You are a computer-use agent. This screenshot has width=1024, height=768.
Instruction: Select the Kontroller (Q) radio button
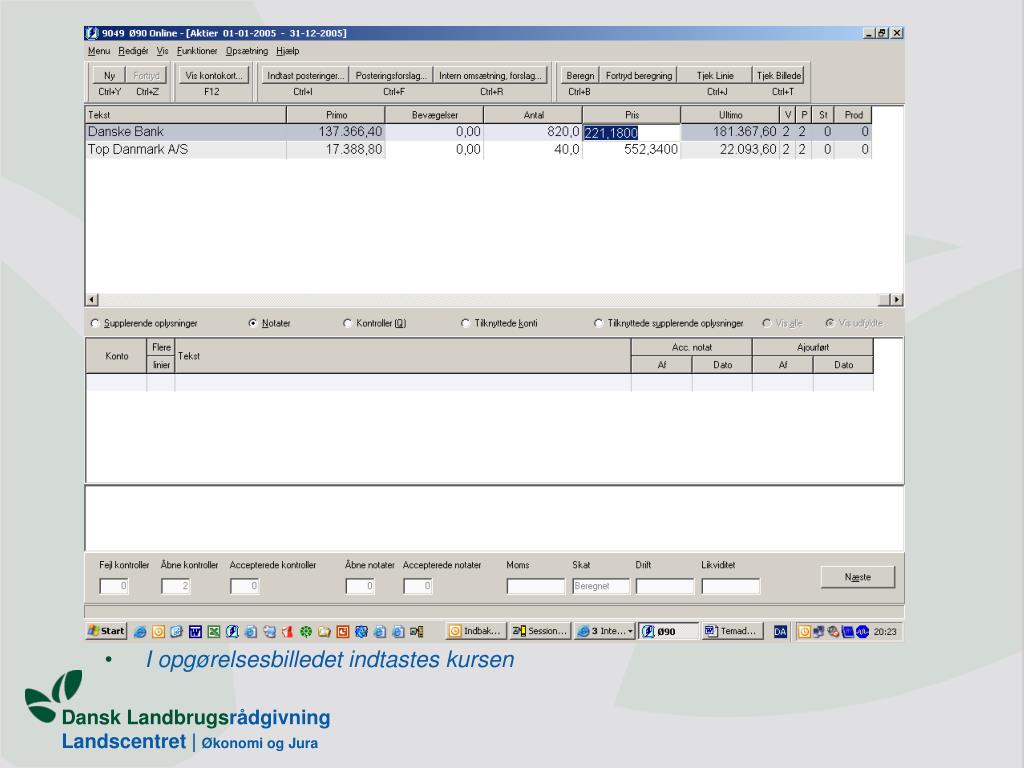[347, 323]
